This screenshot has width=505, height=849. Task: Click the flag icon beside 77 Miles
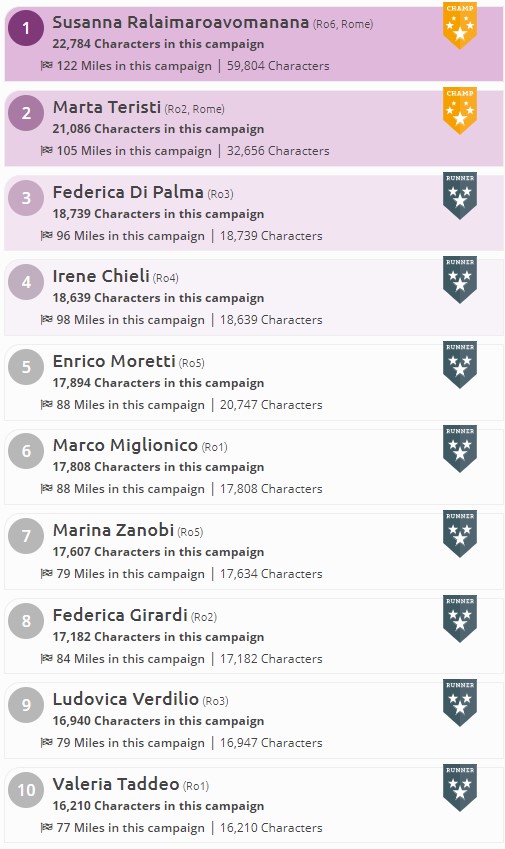click(47, 827)
